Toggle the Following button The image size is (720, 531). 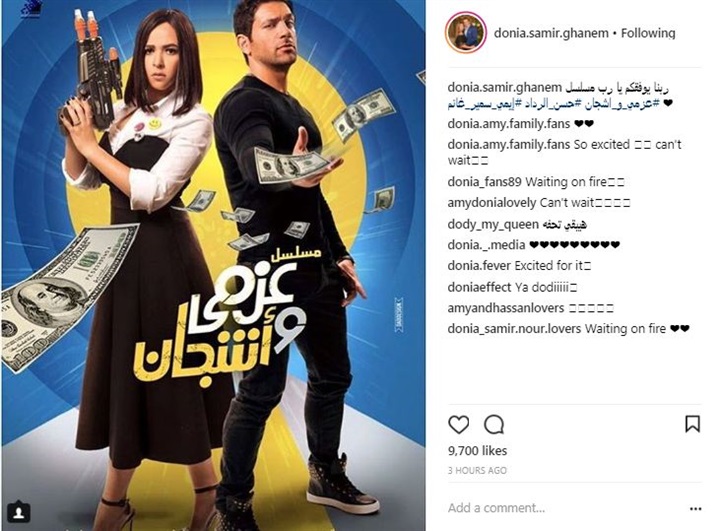tap(648, 33)
